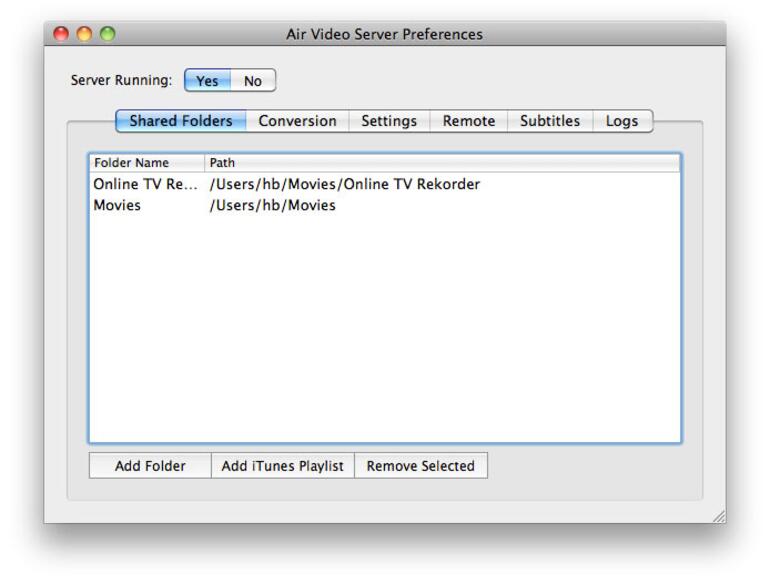Go to the Settings tab
This screenshot has width=770, height=578.
[x=389, y=121]
